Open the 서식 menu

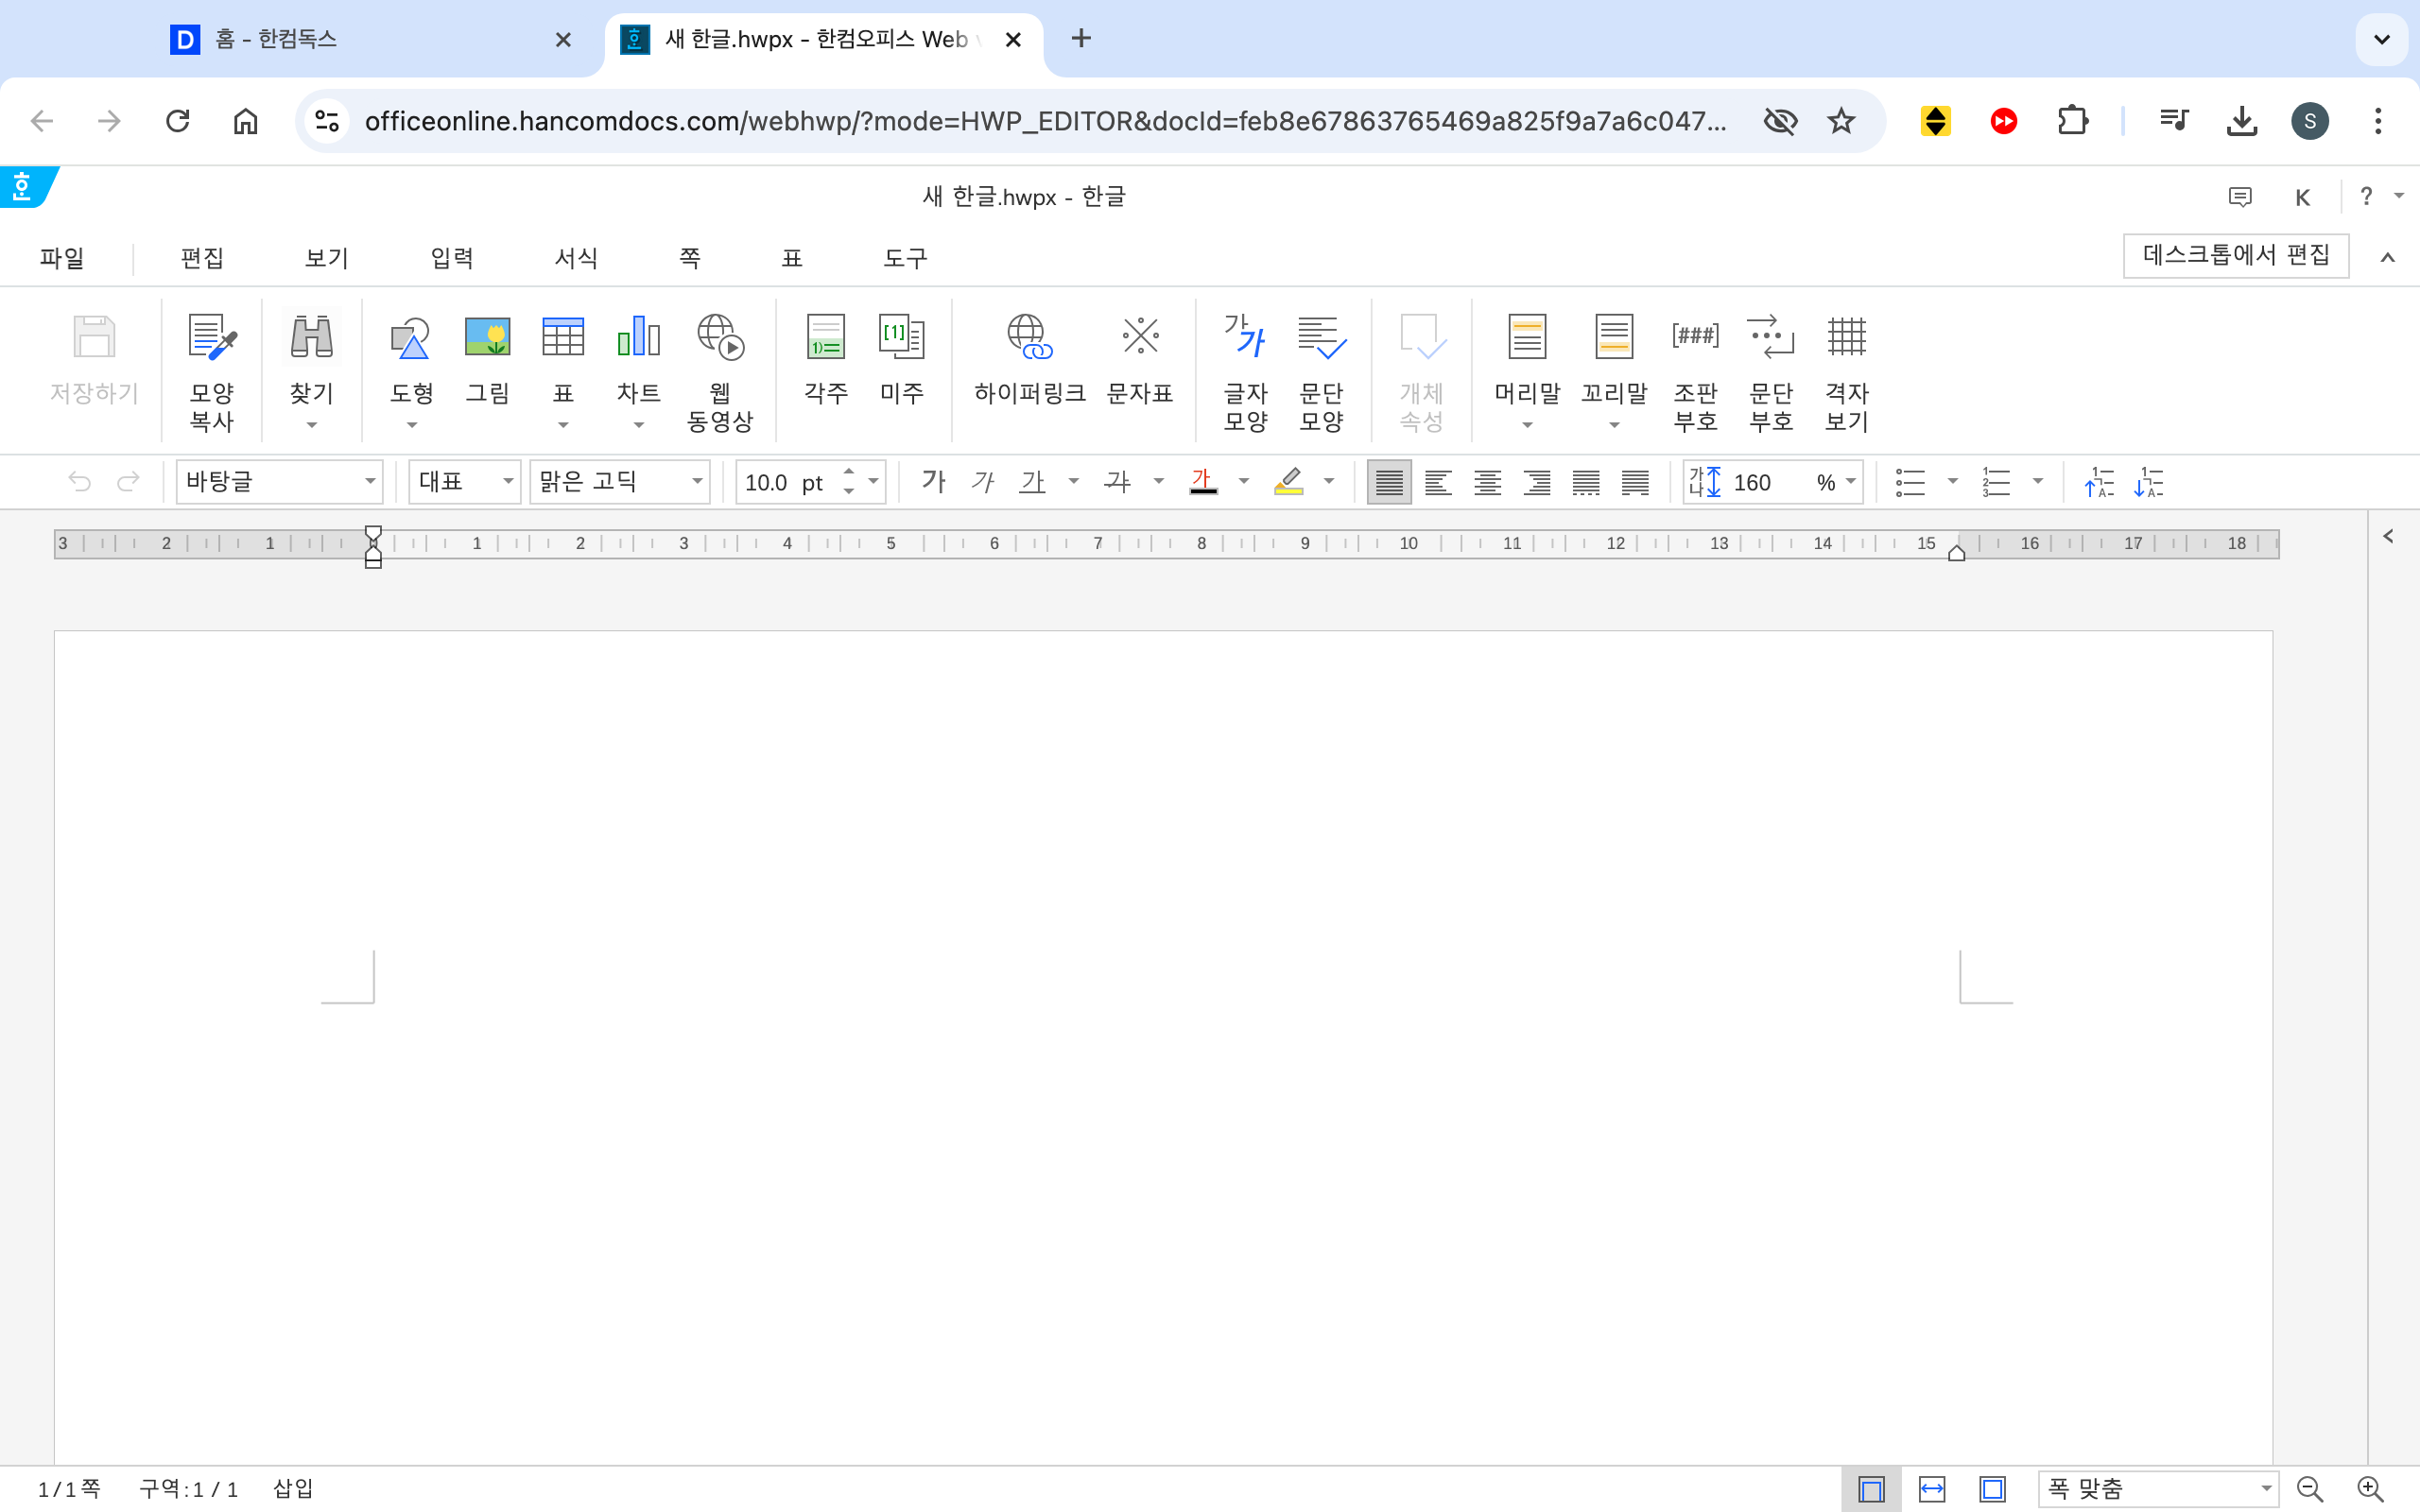click(x=576, y=258)
